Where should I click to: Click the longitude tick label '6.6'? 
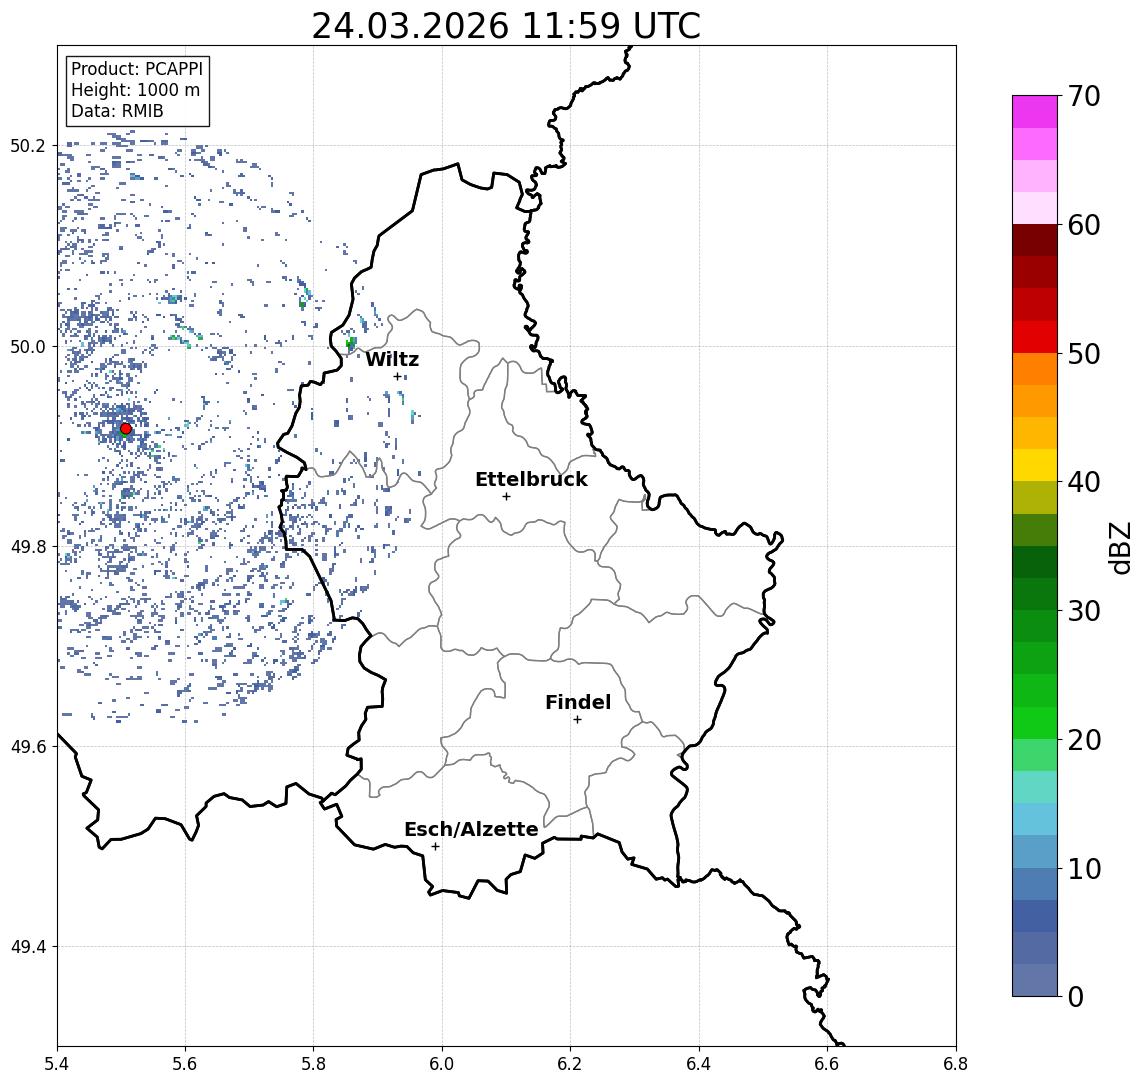point(827,1064)
